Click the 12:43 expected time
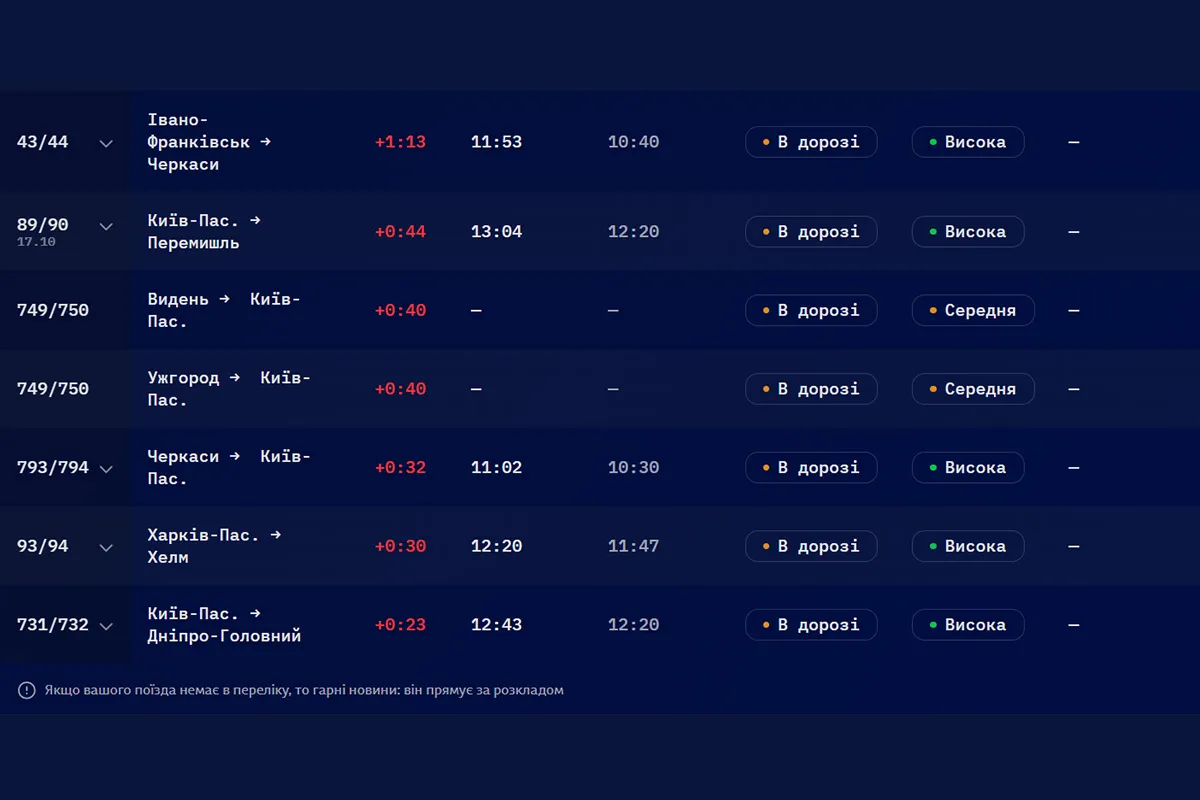 pos(497,625)
